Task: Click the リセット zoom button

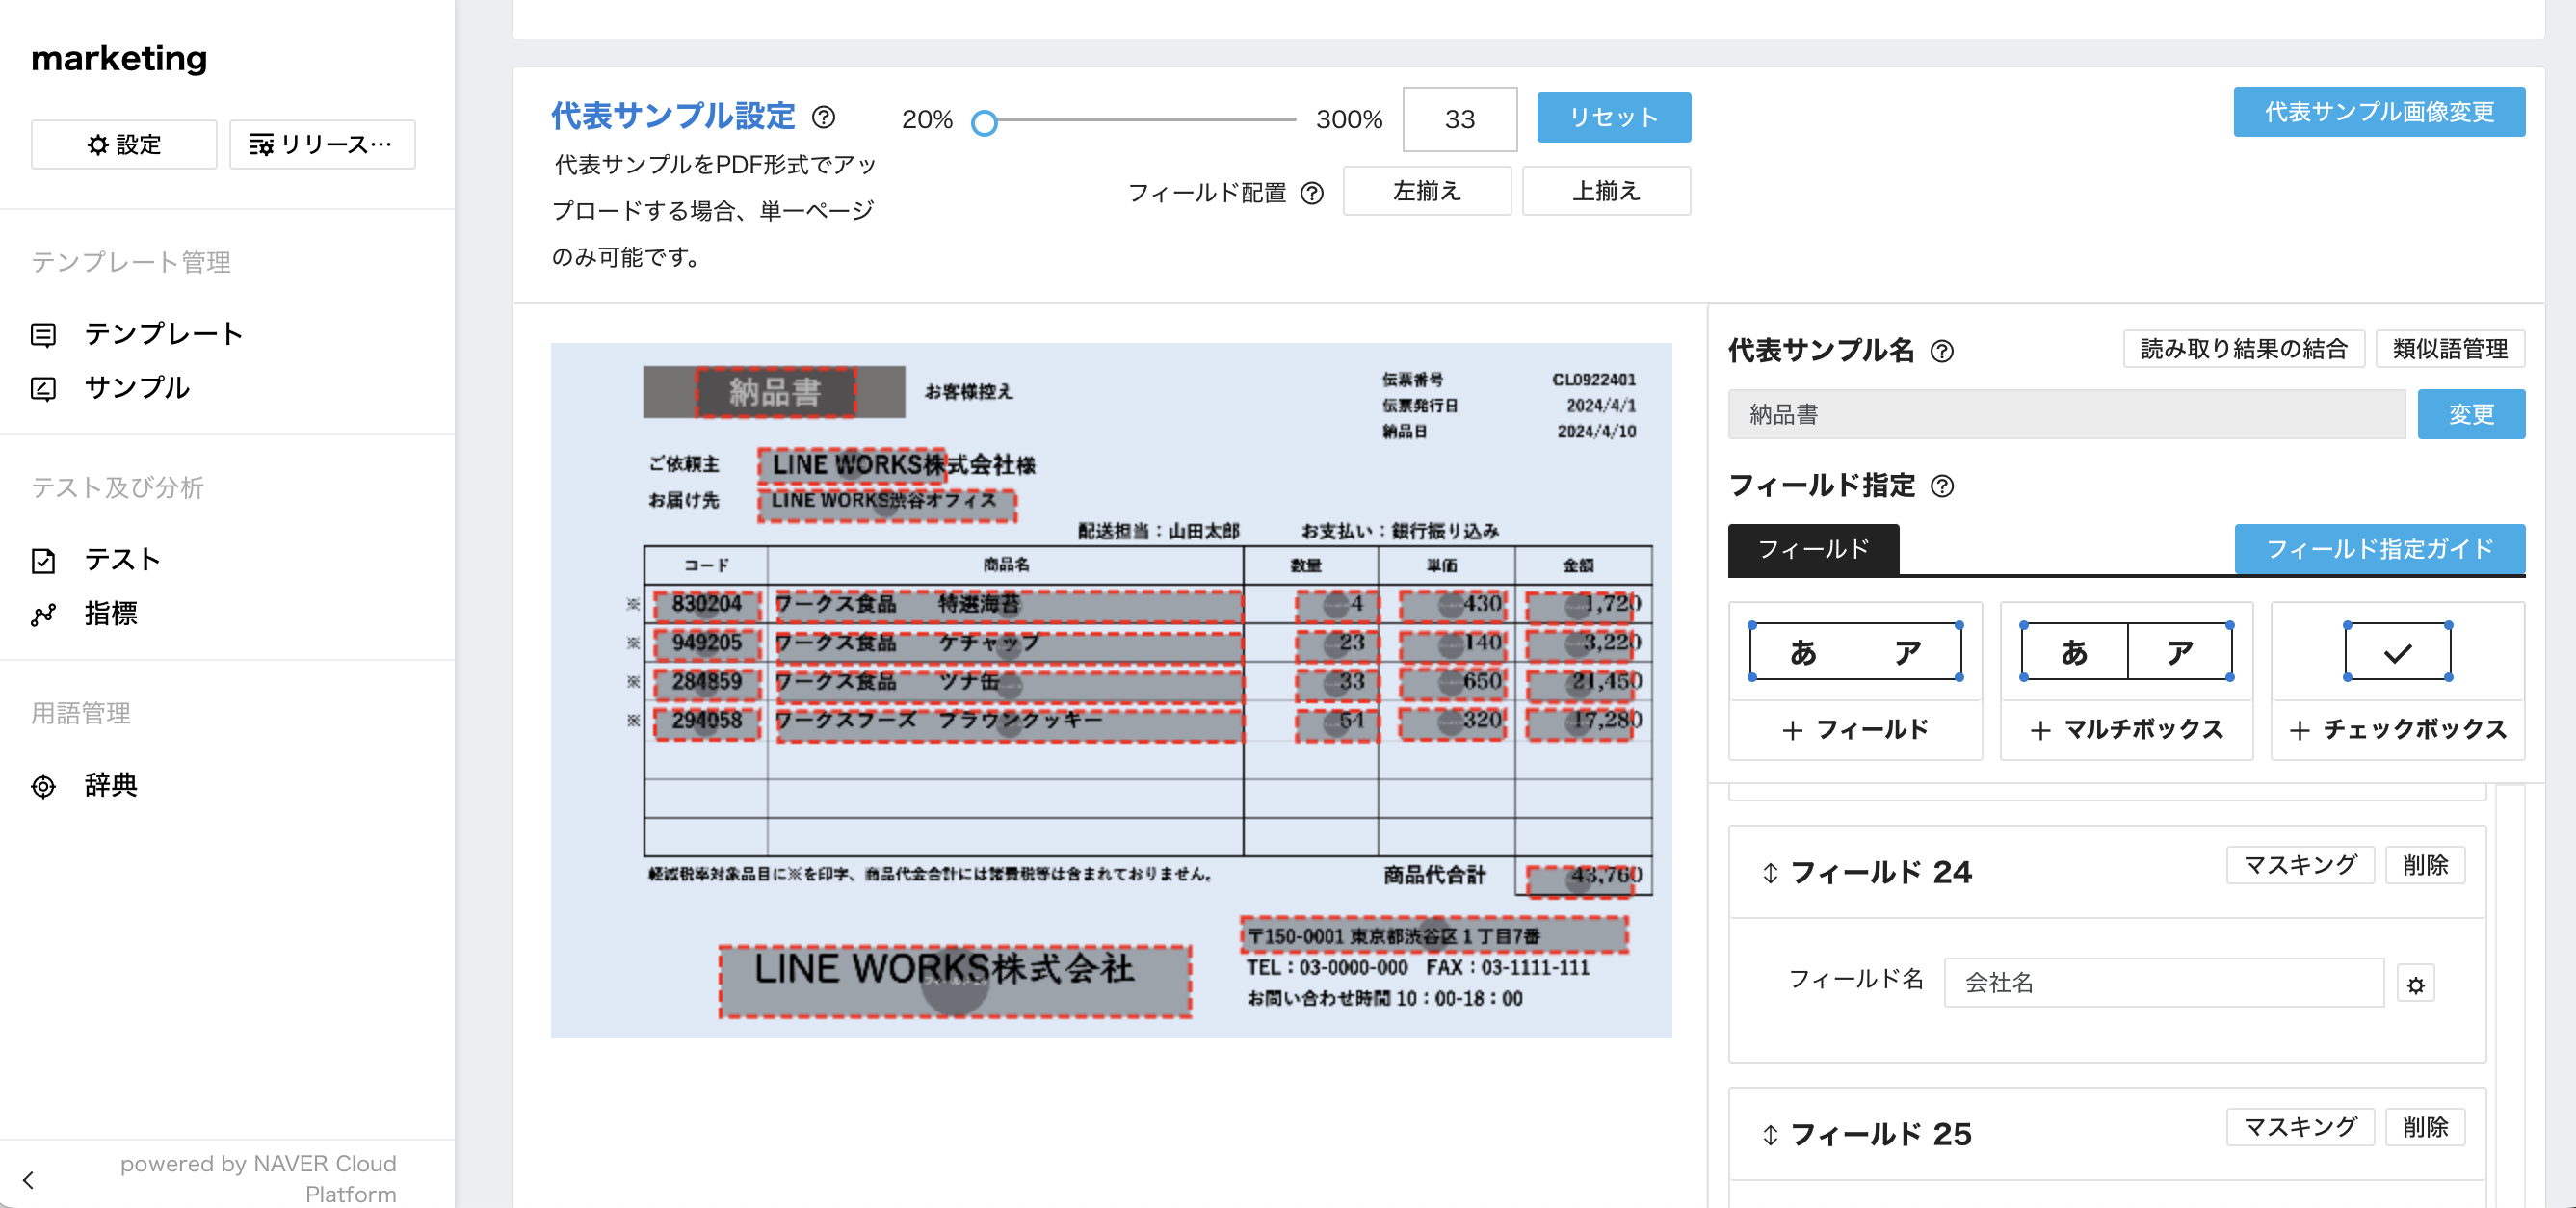Action: coord(1613,118)
